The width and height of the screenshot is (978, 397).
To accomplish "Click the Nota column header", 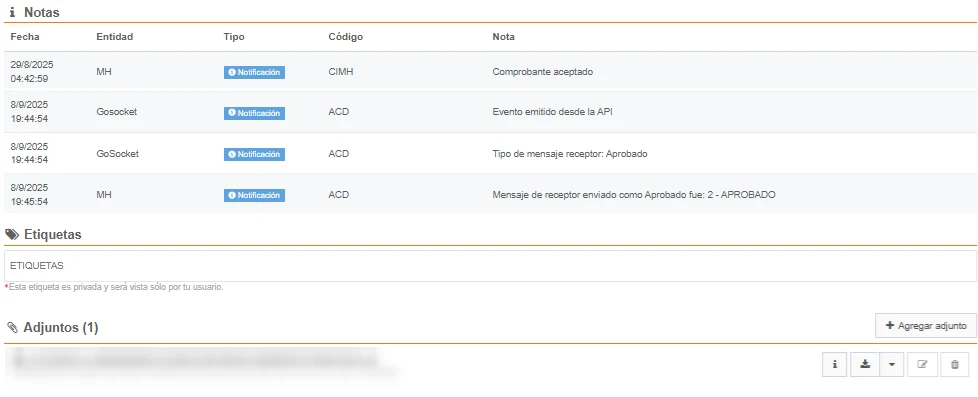I will point(503,37).
